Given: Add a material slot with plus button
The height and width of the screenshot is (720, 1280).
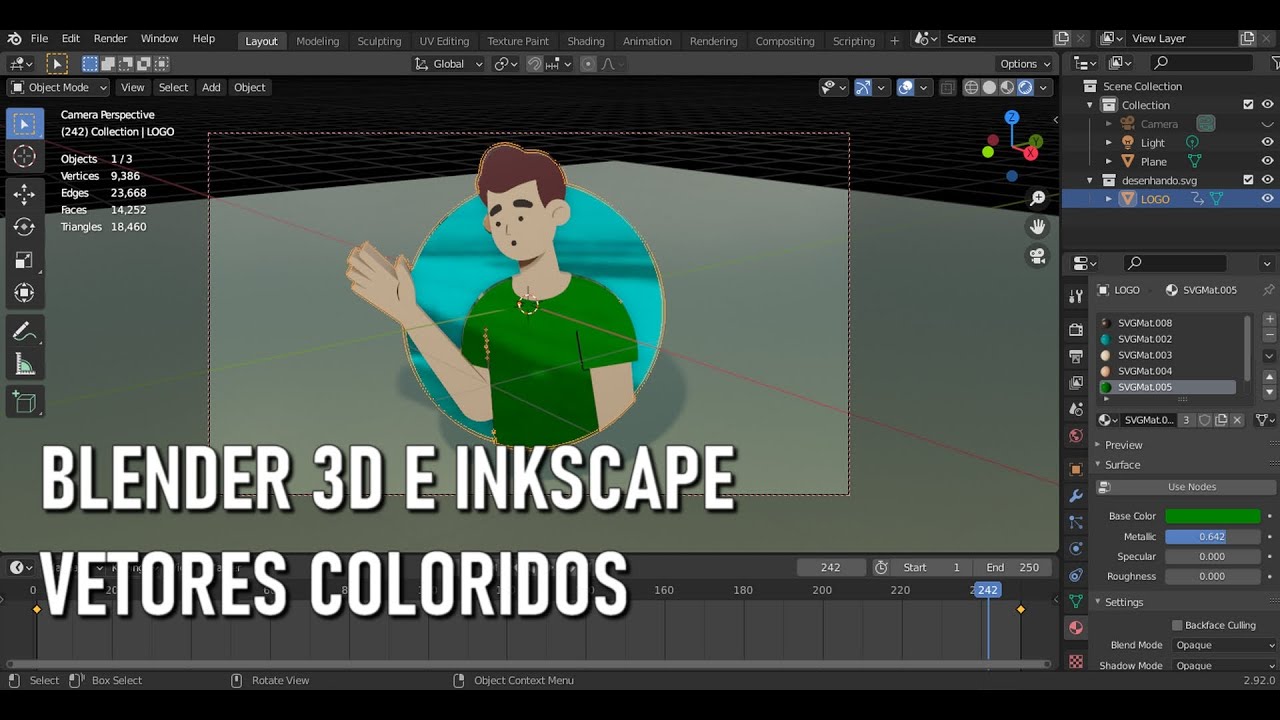Looking at the screenshot, I should point(1269,320).
